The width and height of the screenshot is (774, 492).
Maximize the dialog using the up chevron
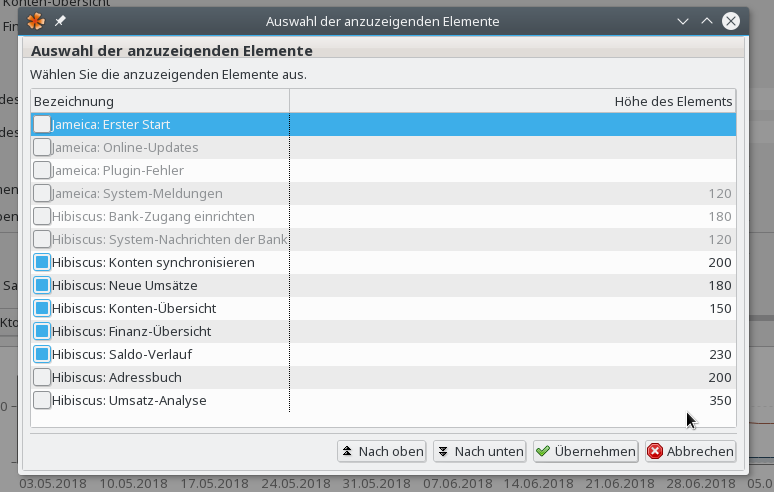[707, 20]
